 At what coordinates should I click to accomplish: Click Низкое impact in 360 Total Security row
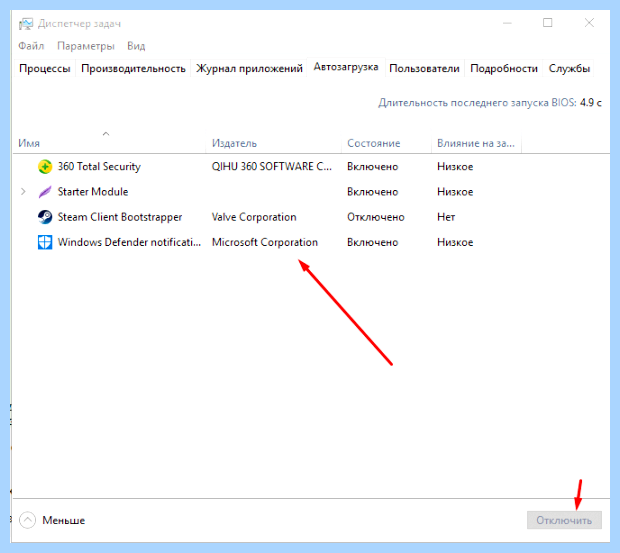(455, 166)
